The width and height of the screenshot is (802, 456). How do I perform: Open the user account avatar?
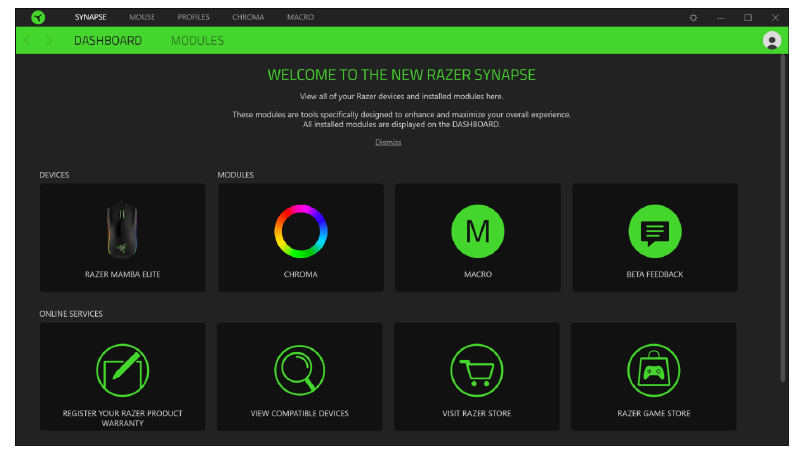click(x=772, y=40)
